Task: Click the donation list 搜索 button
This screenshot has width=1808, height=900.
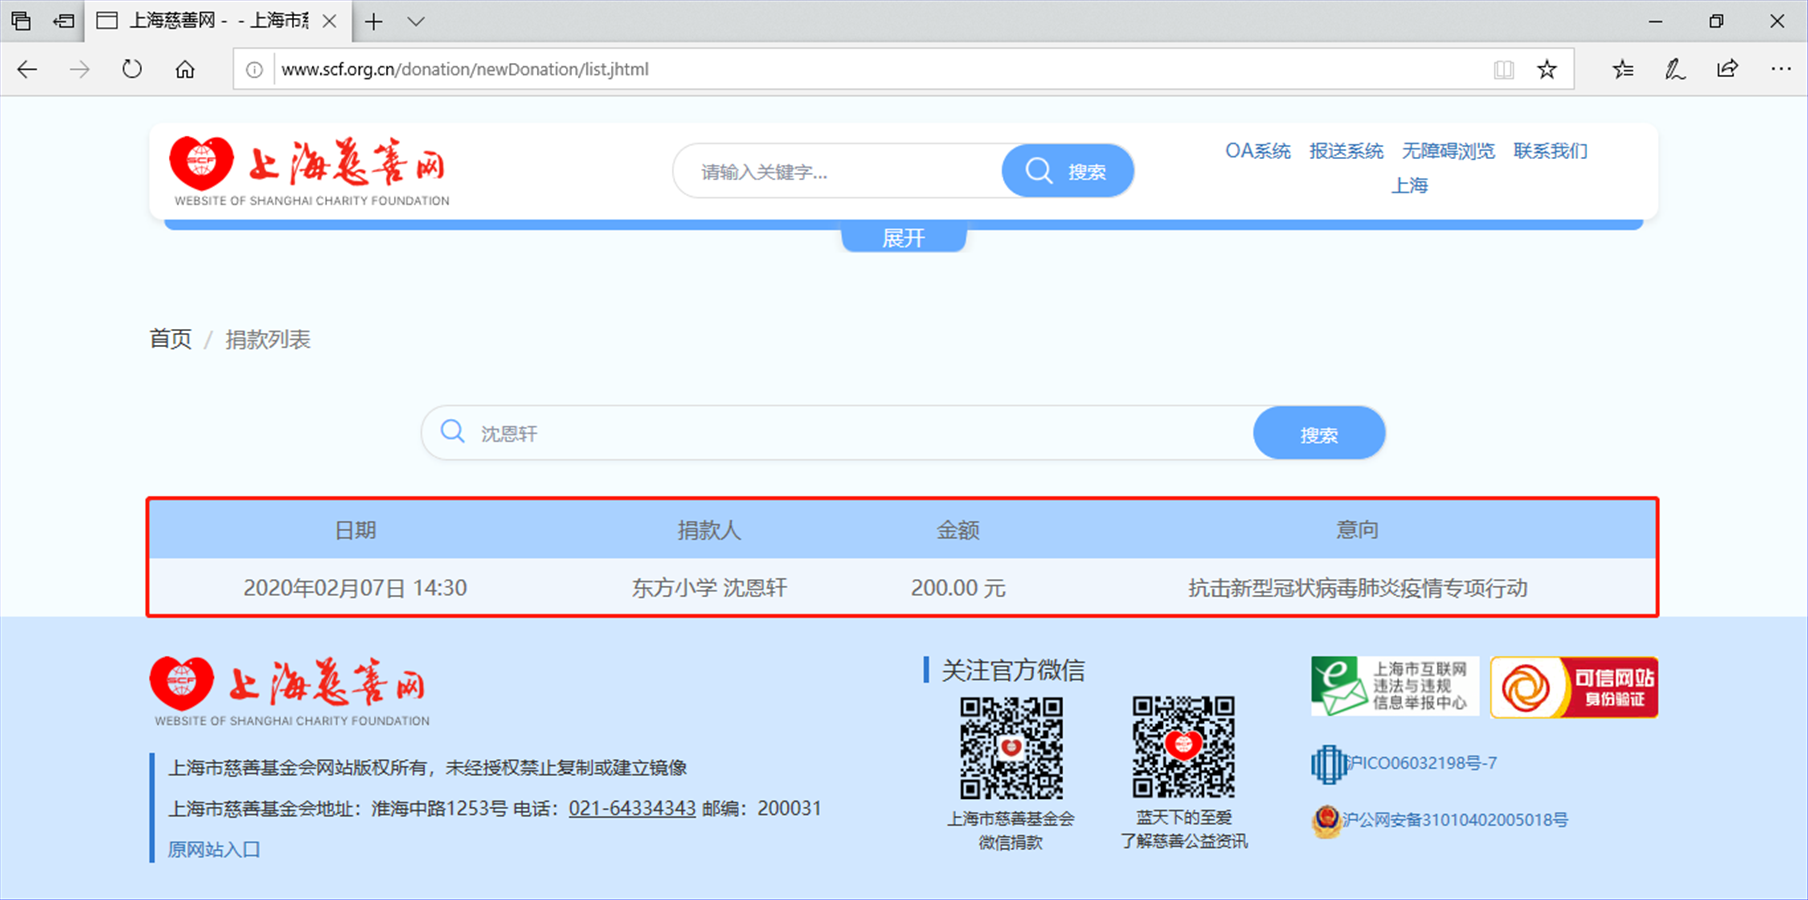Action: pyautogui.click(x=1318, y=434)
